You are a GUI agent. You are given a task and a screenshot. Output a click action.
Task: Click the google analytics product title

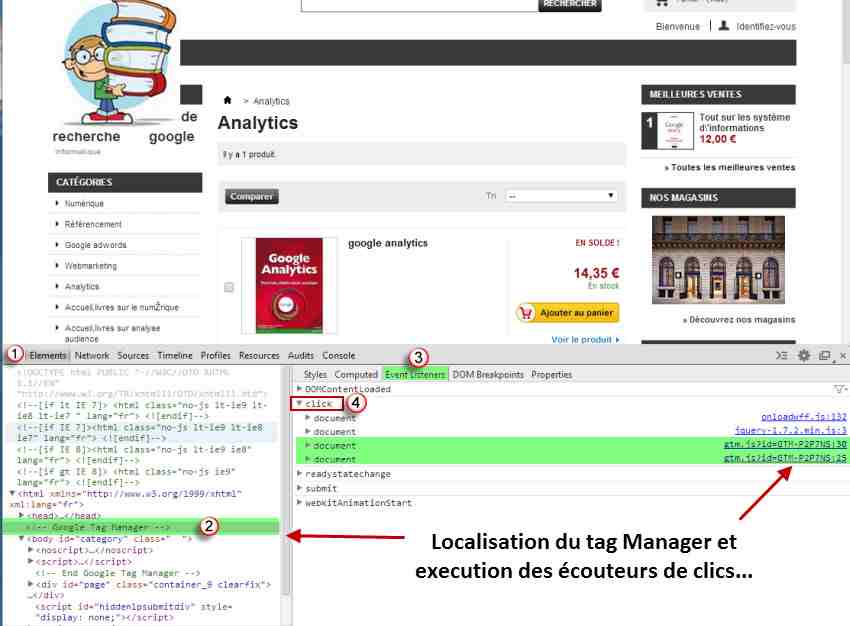coord(388,243)
